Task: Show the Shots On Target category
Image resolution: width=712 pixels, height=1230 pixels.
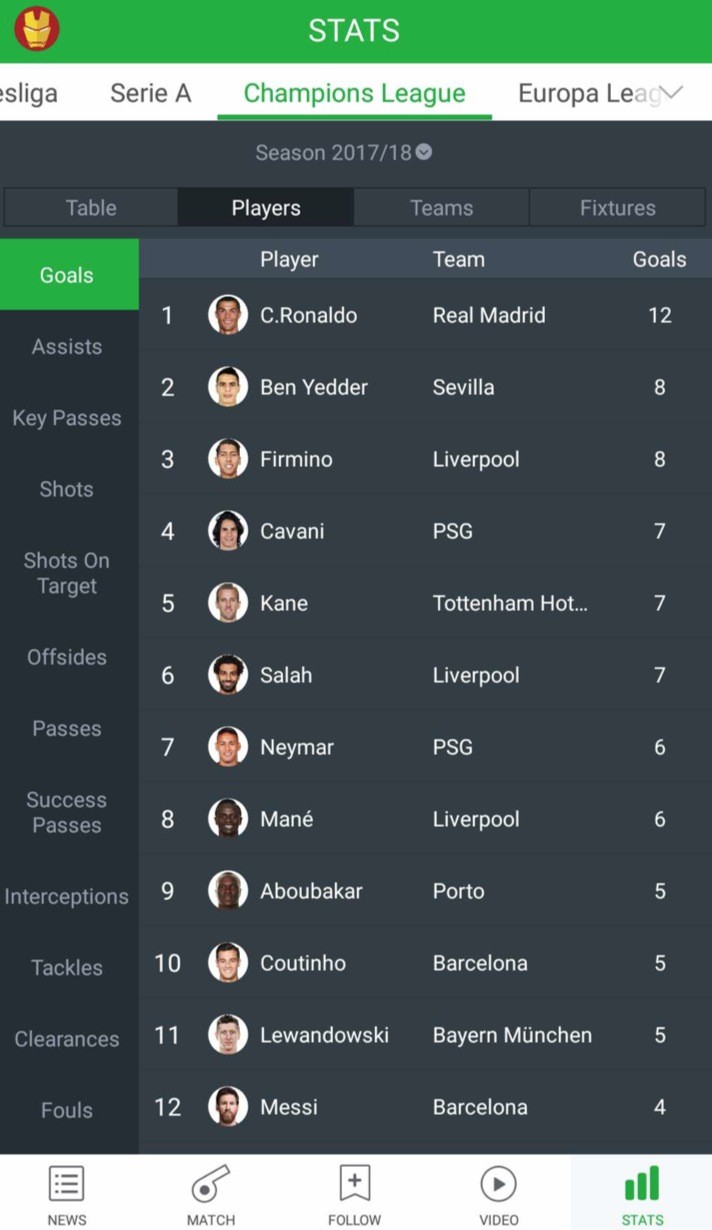Action: pyautogui.click(x=67, y=573)
